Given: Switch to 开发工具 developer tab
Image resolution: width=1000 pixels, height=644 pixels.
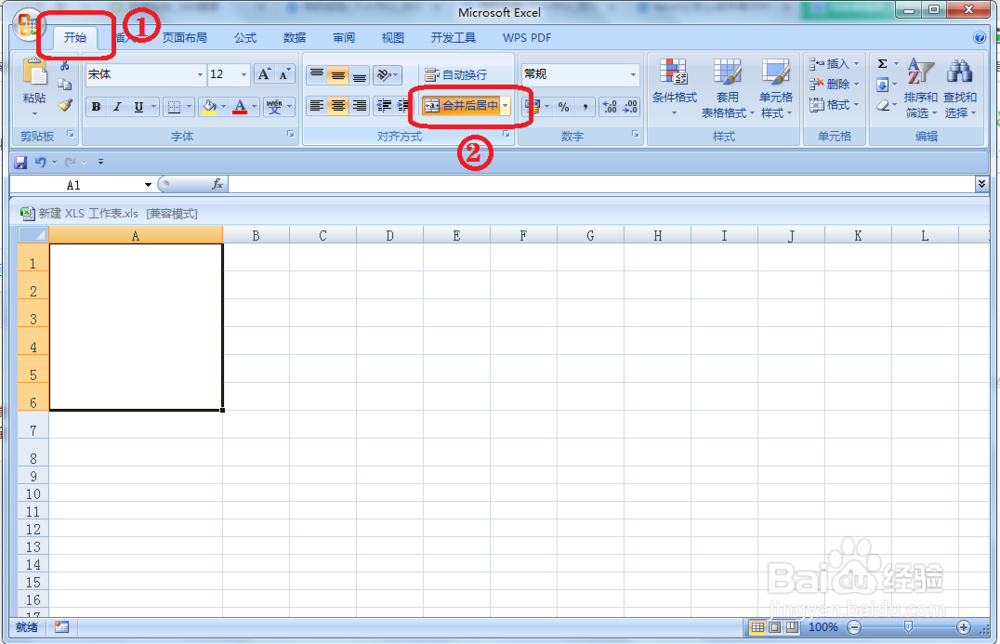Looking at the screenshot, I should pyautogui.click(x=453, y=38).
